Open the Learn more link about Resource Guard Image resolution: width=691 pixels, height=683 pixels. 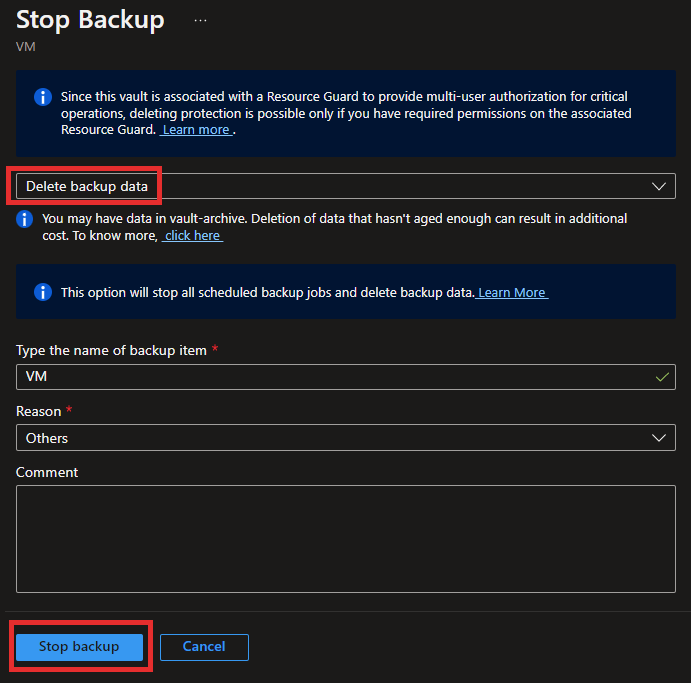tap(196, 130)
